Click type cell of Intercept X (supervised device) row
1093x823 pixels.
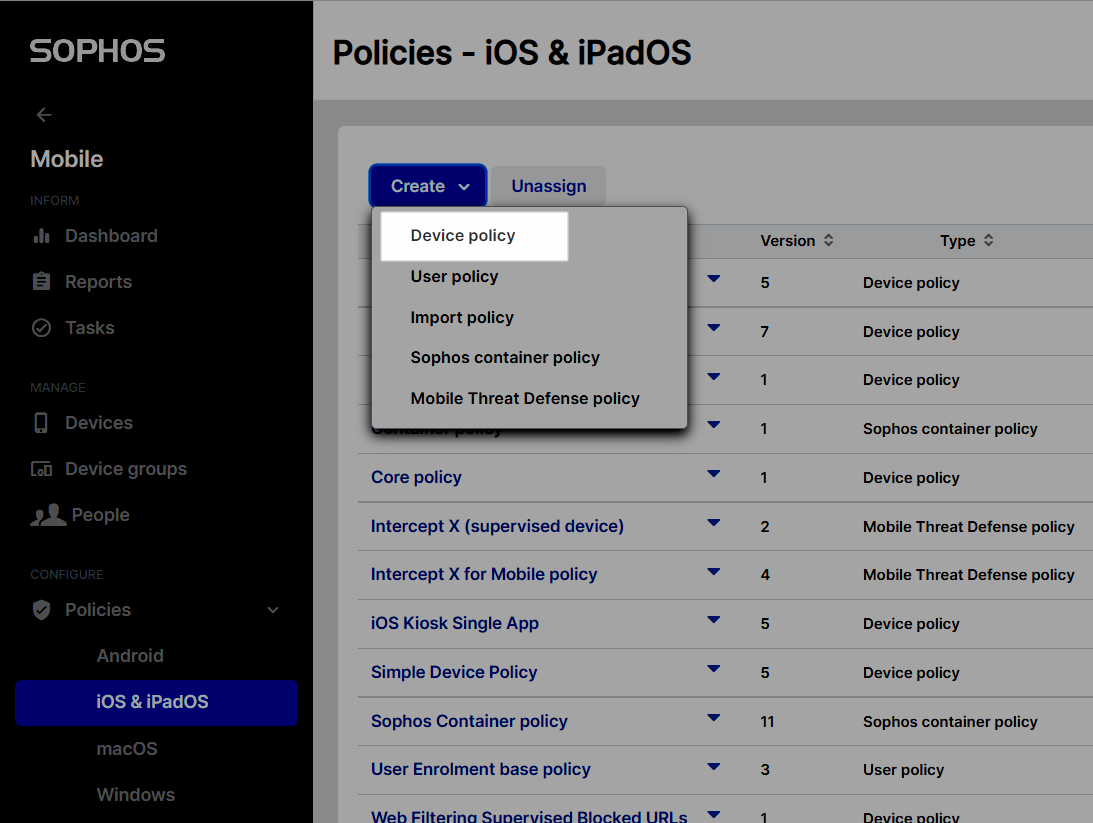coord(969,527)
